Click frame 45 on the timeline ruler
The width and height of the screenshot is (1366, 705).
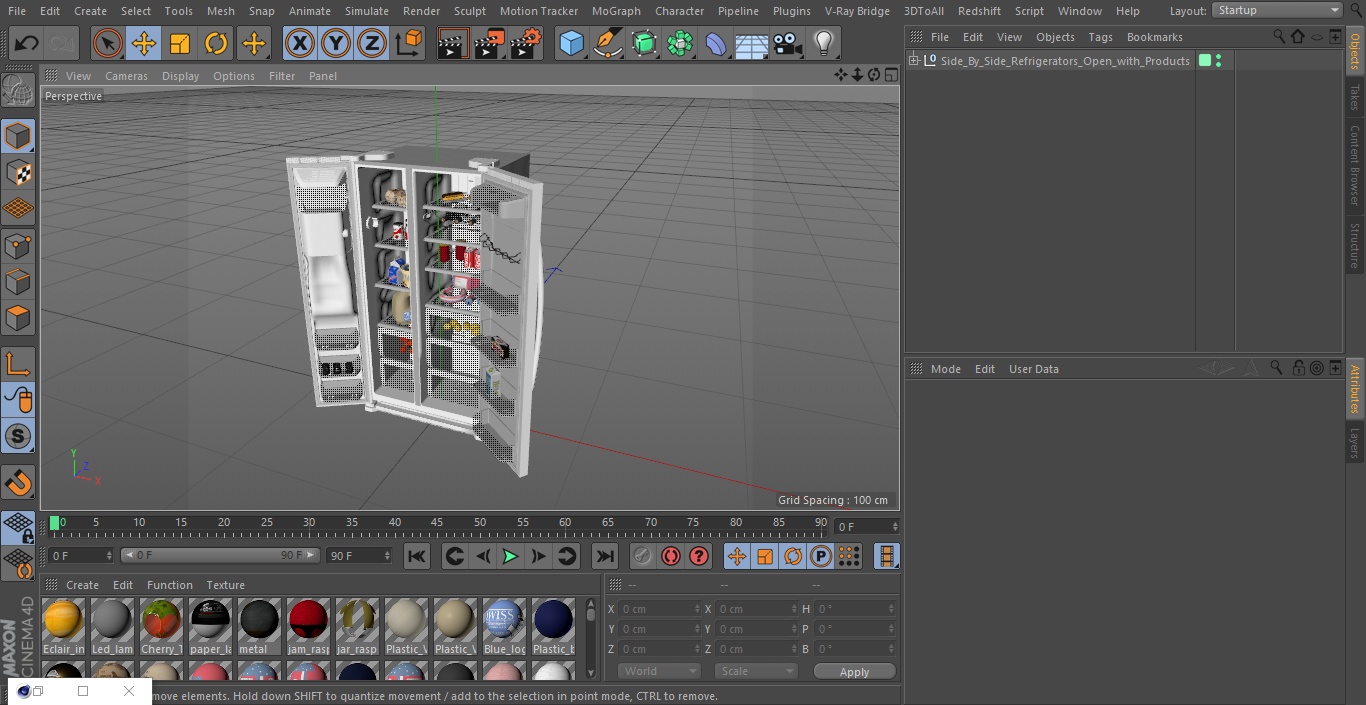pyautogui.click(x=437, y=524)
